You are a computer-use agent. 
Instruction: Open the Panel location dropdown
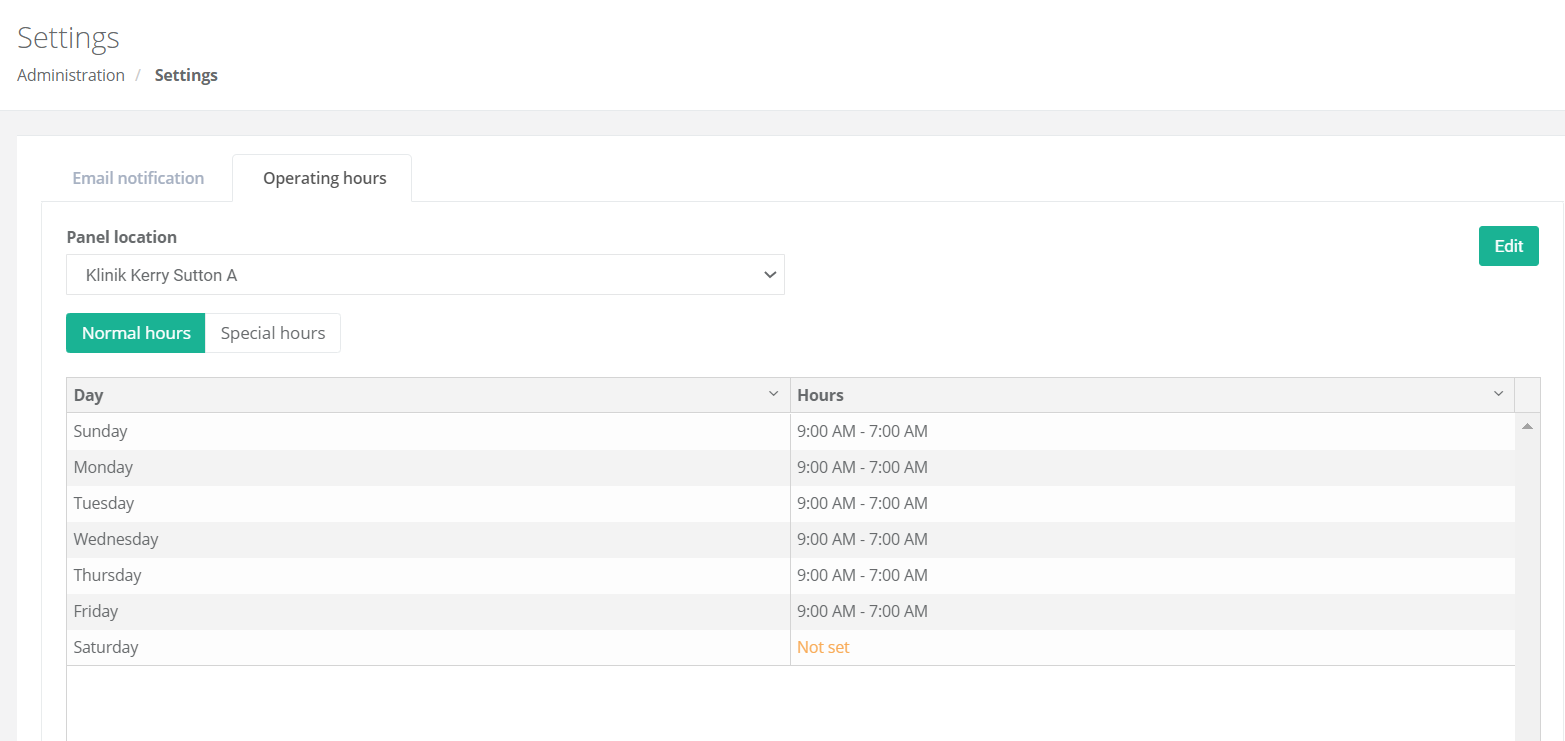tap(425, 275)
